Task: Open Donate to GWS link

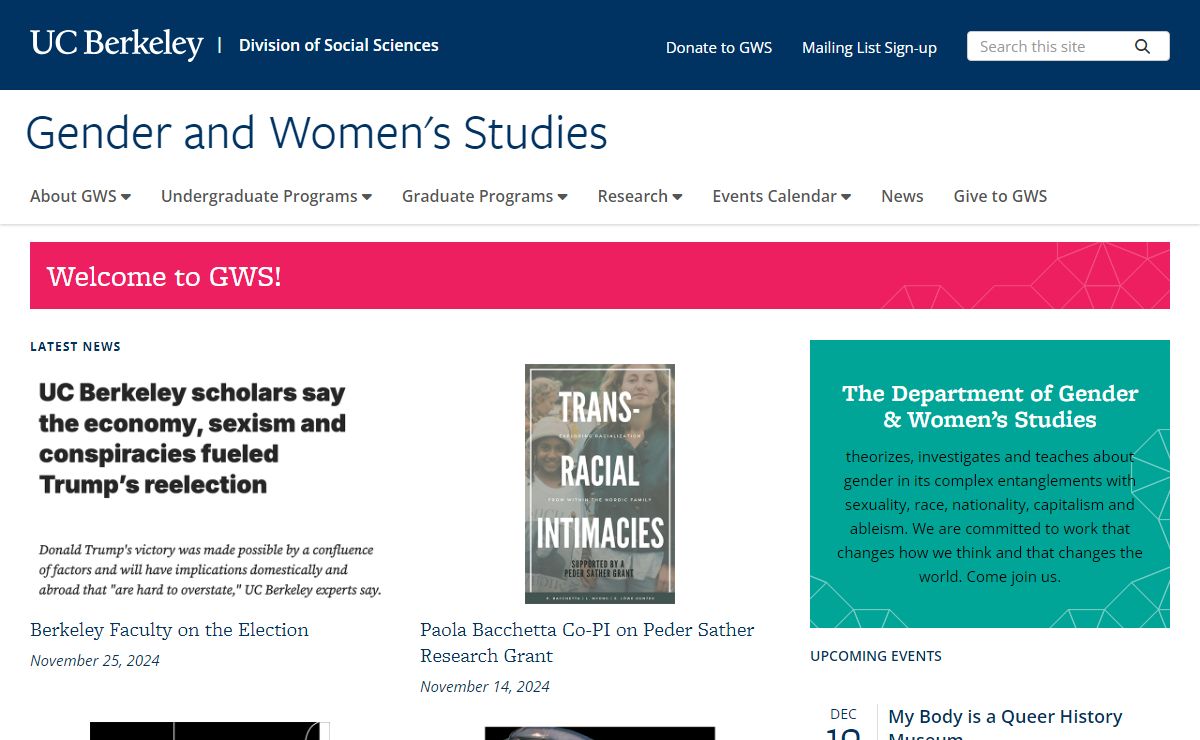Action: pyautogui.click(x=719, y=48)
